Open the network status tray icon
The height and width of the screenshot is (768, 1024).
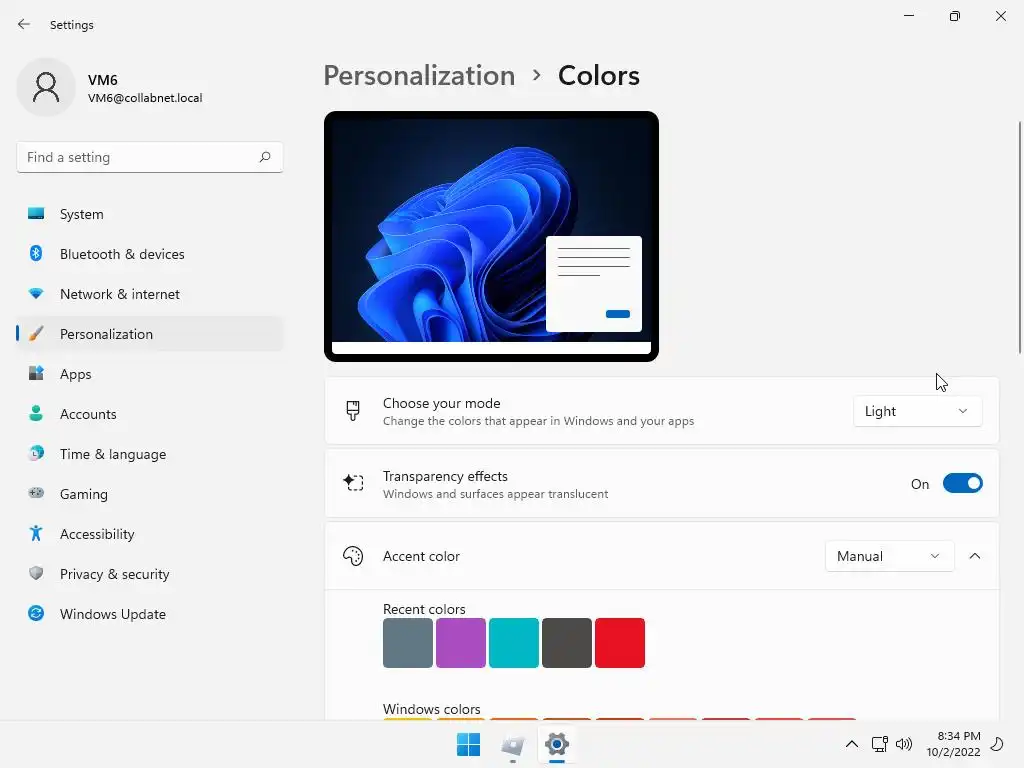tap(879, 744)
